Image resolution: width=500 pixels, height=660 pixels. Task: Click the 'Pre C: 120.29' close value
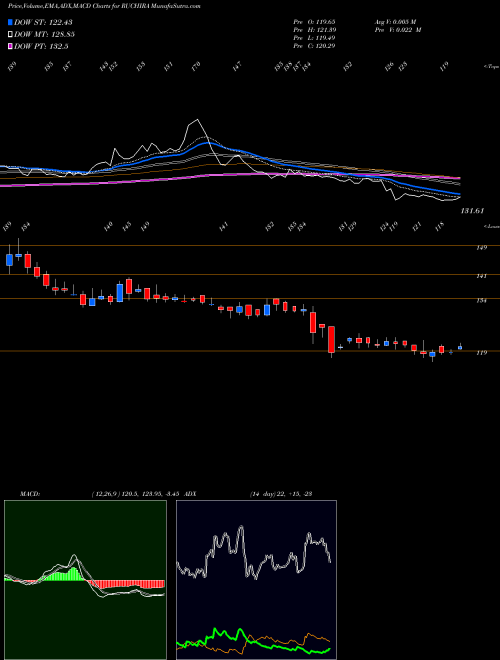pos(314,45)
